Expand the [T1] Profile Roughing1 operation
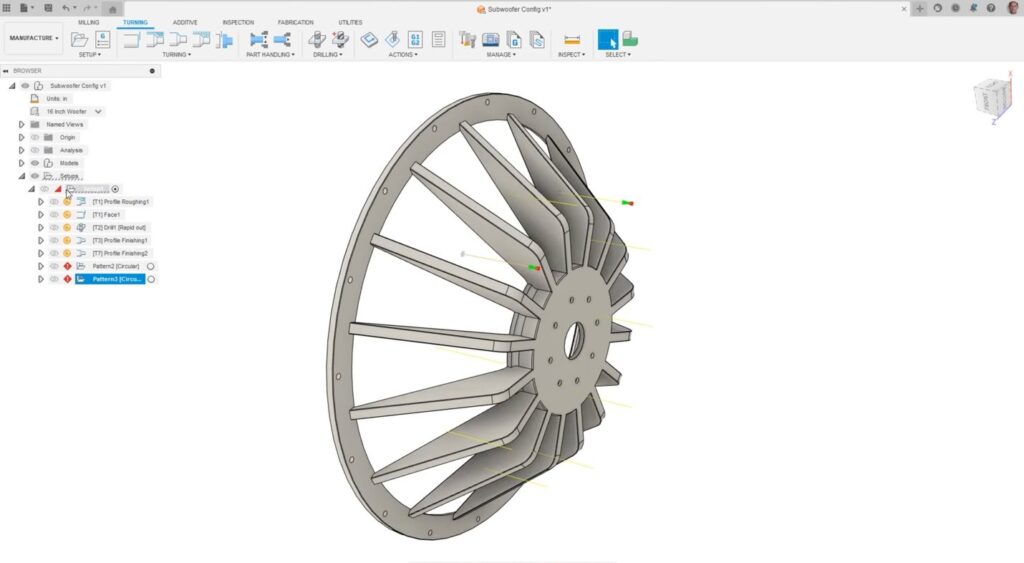This screenshot has height=563, width=1024. click(41, 202)
